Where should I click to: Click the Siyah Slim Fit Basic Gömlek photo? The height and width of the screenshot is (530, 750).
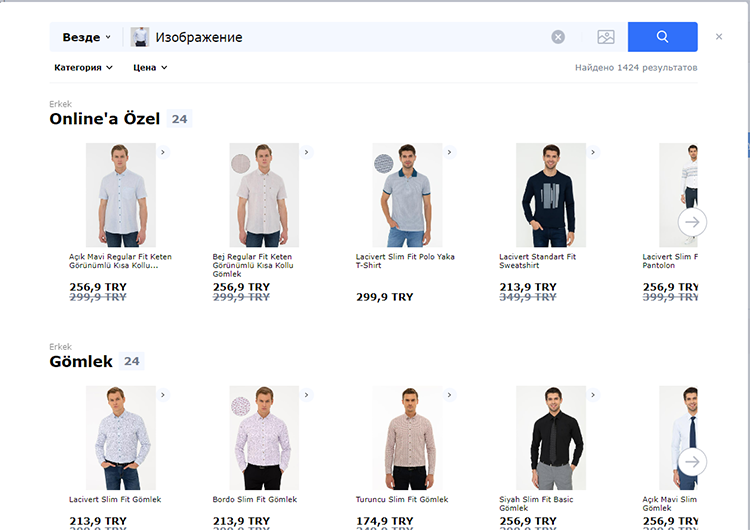[x=550, y=437]
